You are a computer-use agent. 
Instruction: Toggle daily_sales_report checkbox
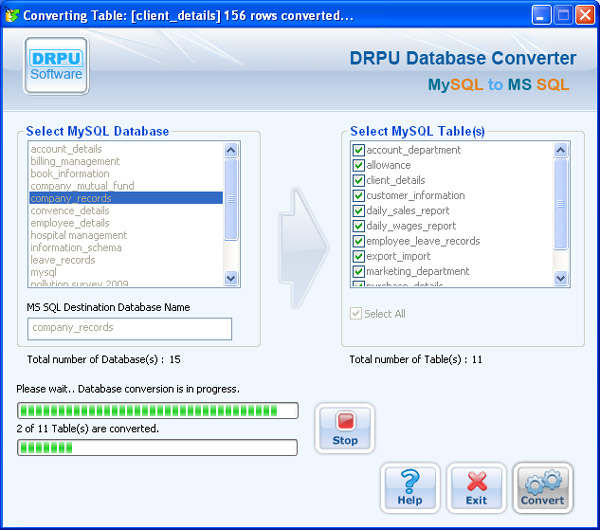click(359, 211)
